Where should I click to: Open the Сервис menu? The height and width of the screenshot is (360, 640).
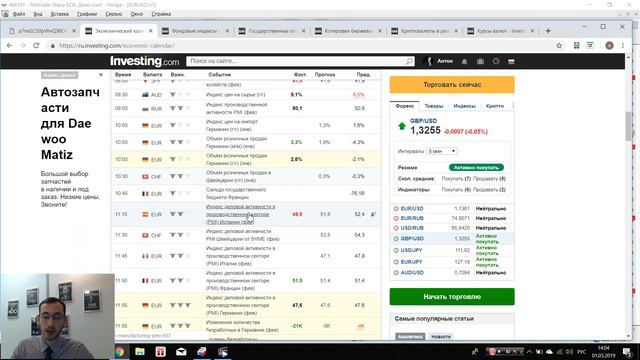pos(114,14)
